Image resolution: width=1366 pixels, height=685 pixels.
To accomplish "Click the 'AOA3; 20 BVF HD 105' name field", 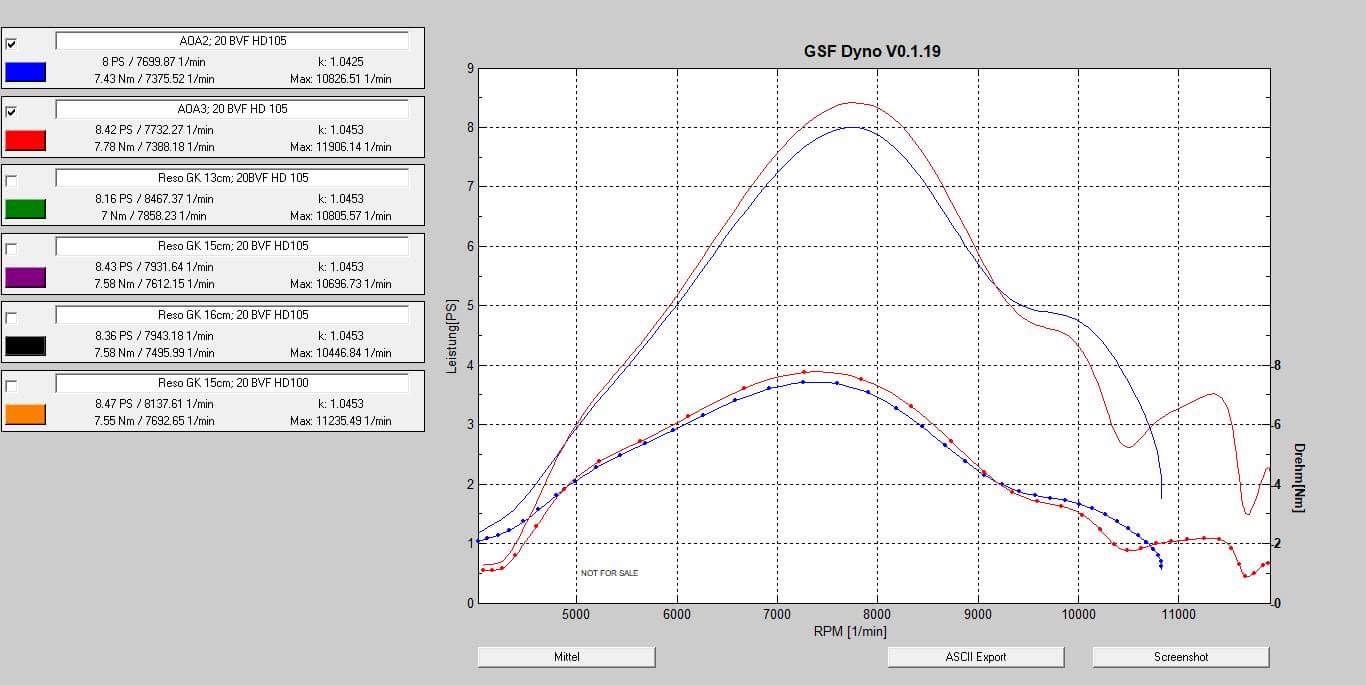I will click(232, 109).
